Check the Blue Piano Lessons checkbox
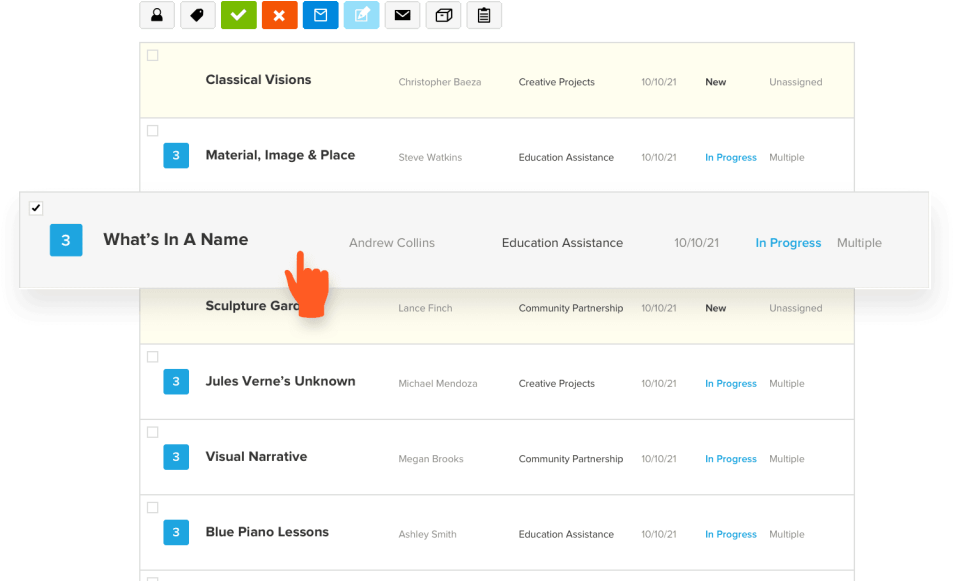The image size is (953, 581). pos(153,507)
